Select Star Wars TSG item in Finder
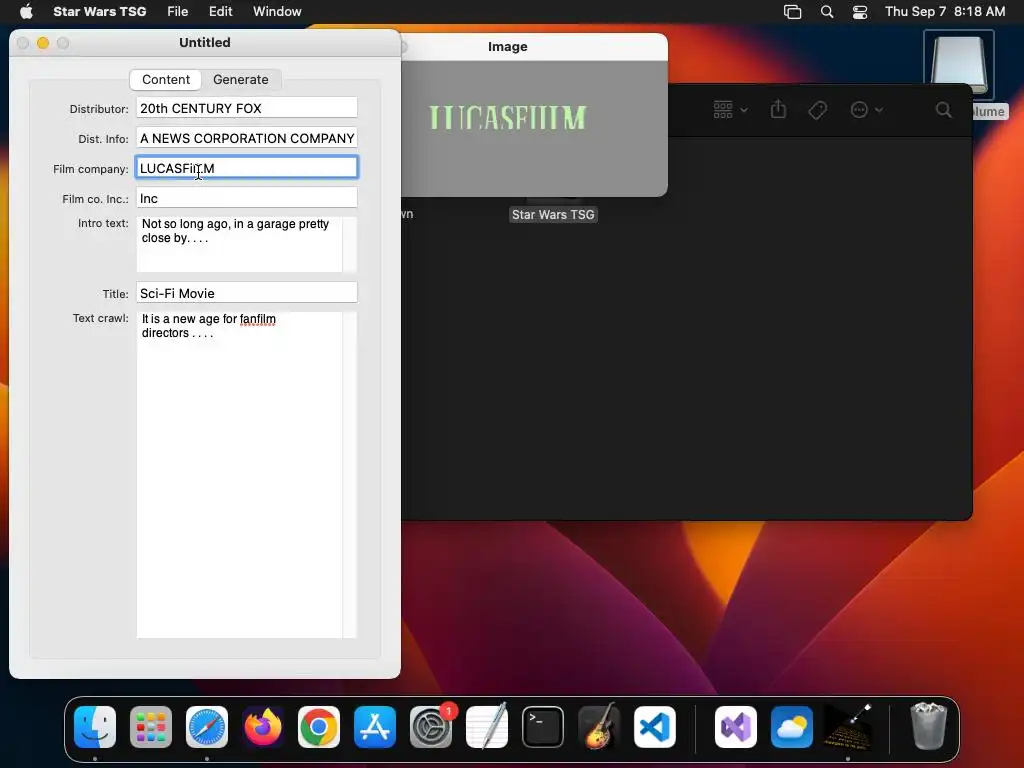 pos(552,214)
